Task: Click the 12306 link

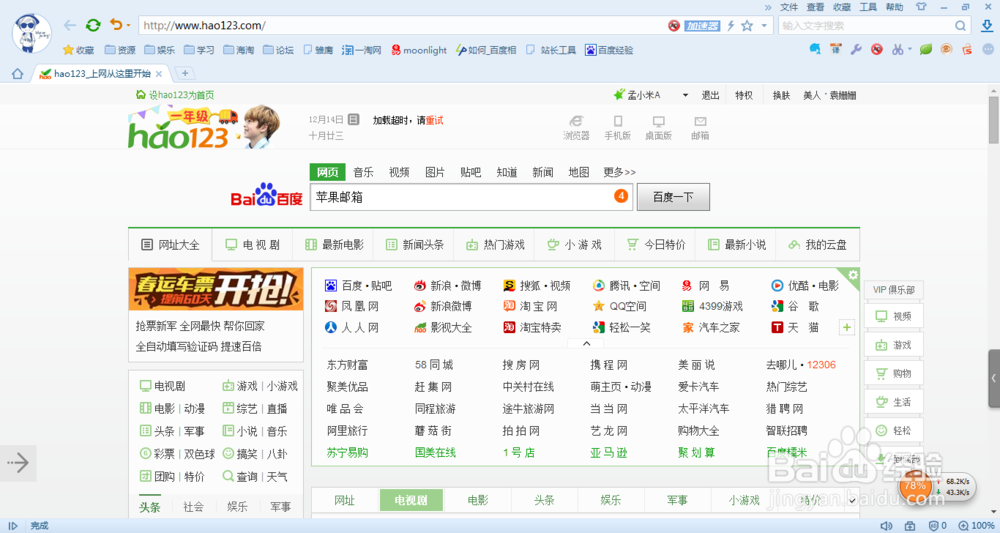Action: [x=821, y=365]
